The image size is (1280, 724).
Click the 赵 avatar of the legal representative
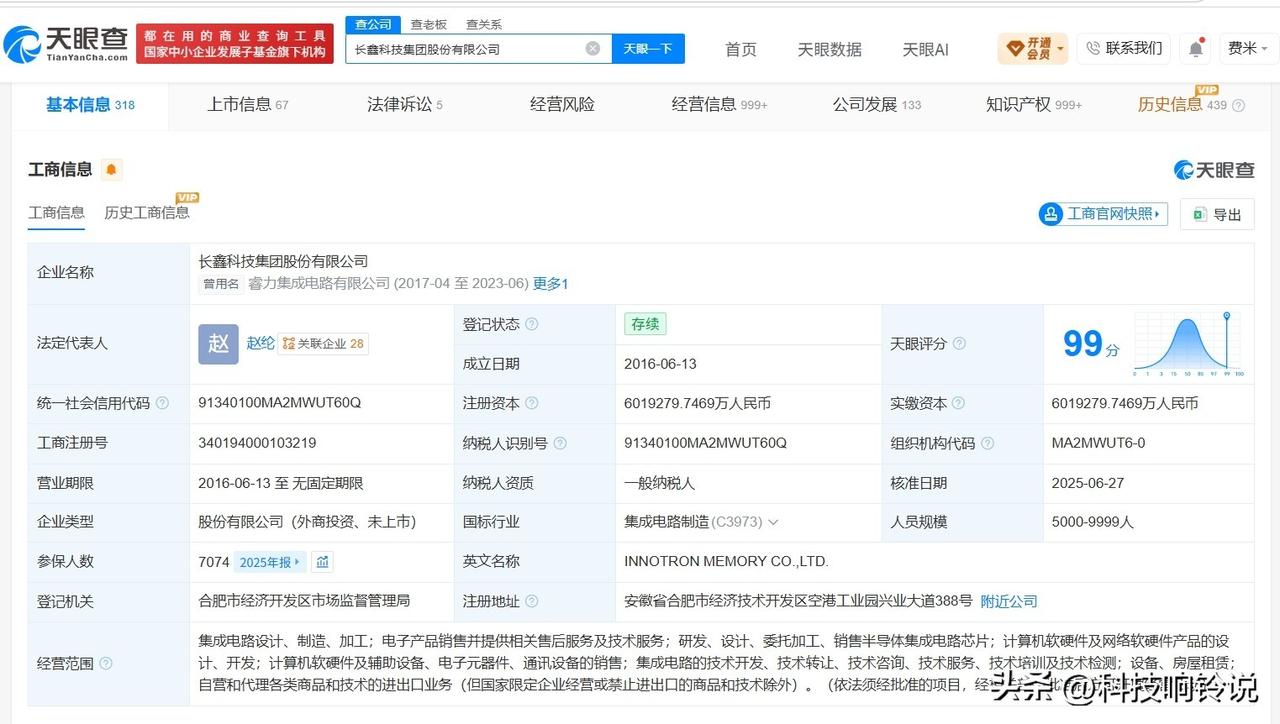218,343
